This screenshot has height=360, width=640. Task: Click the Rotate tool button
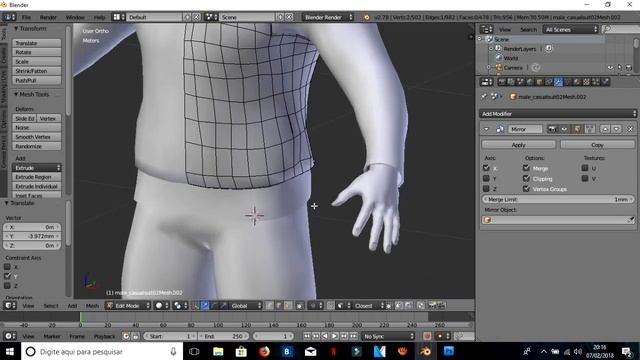click(x=37, y=52)
